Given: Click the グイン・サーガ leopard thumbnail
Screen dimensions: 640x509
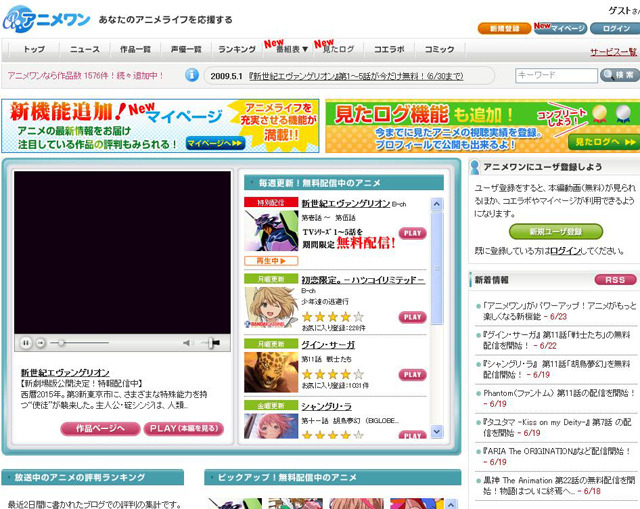Looking at the screenshot, I should point(271,372).
